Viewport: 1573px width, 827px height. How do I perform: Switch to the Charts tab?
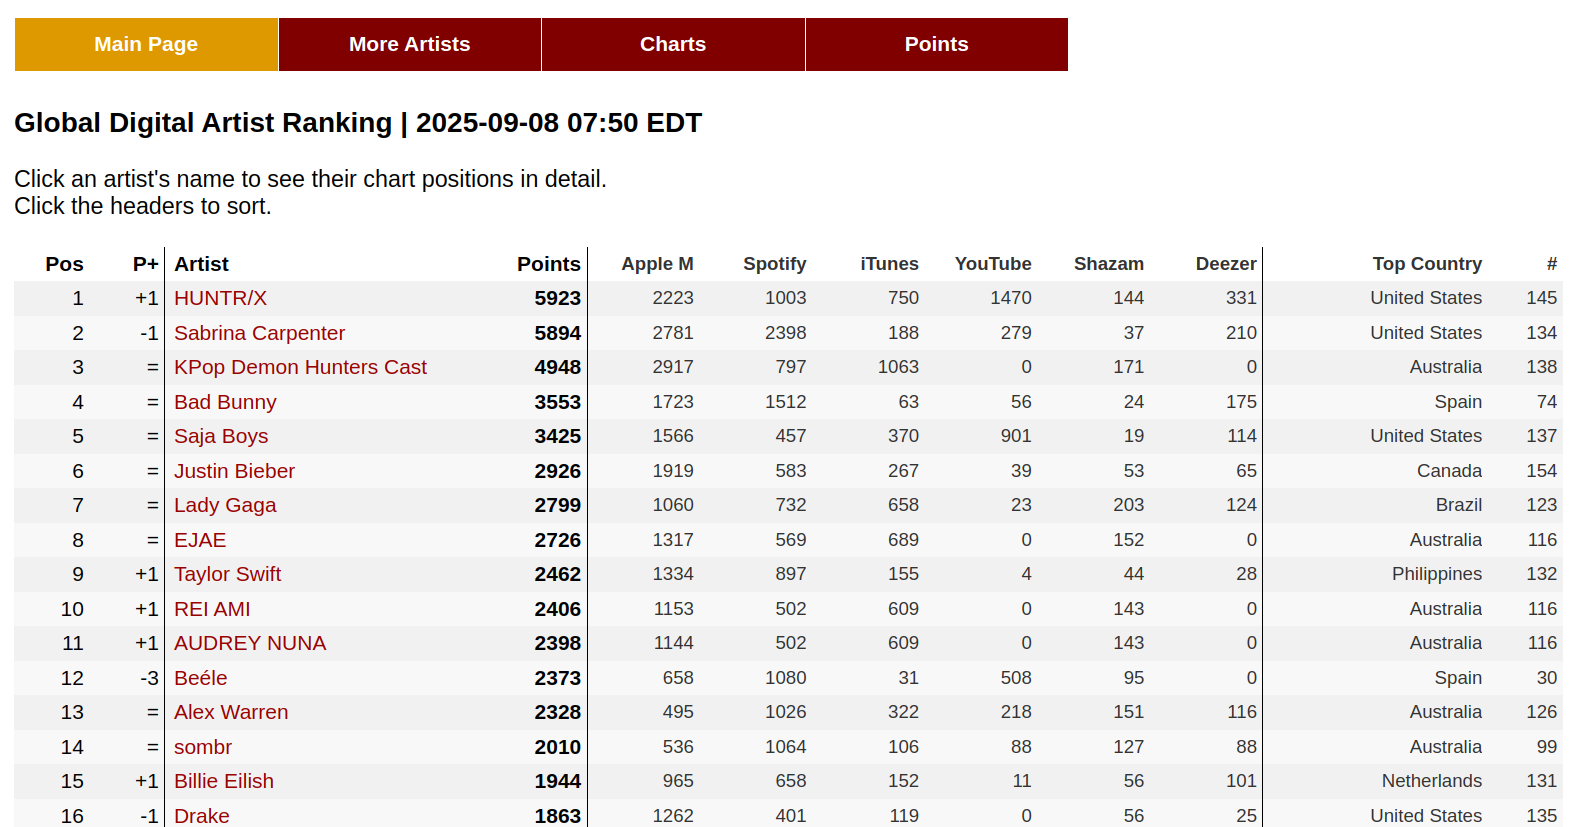[673, 44]
